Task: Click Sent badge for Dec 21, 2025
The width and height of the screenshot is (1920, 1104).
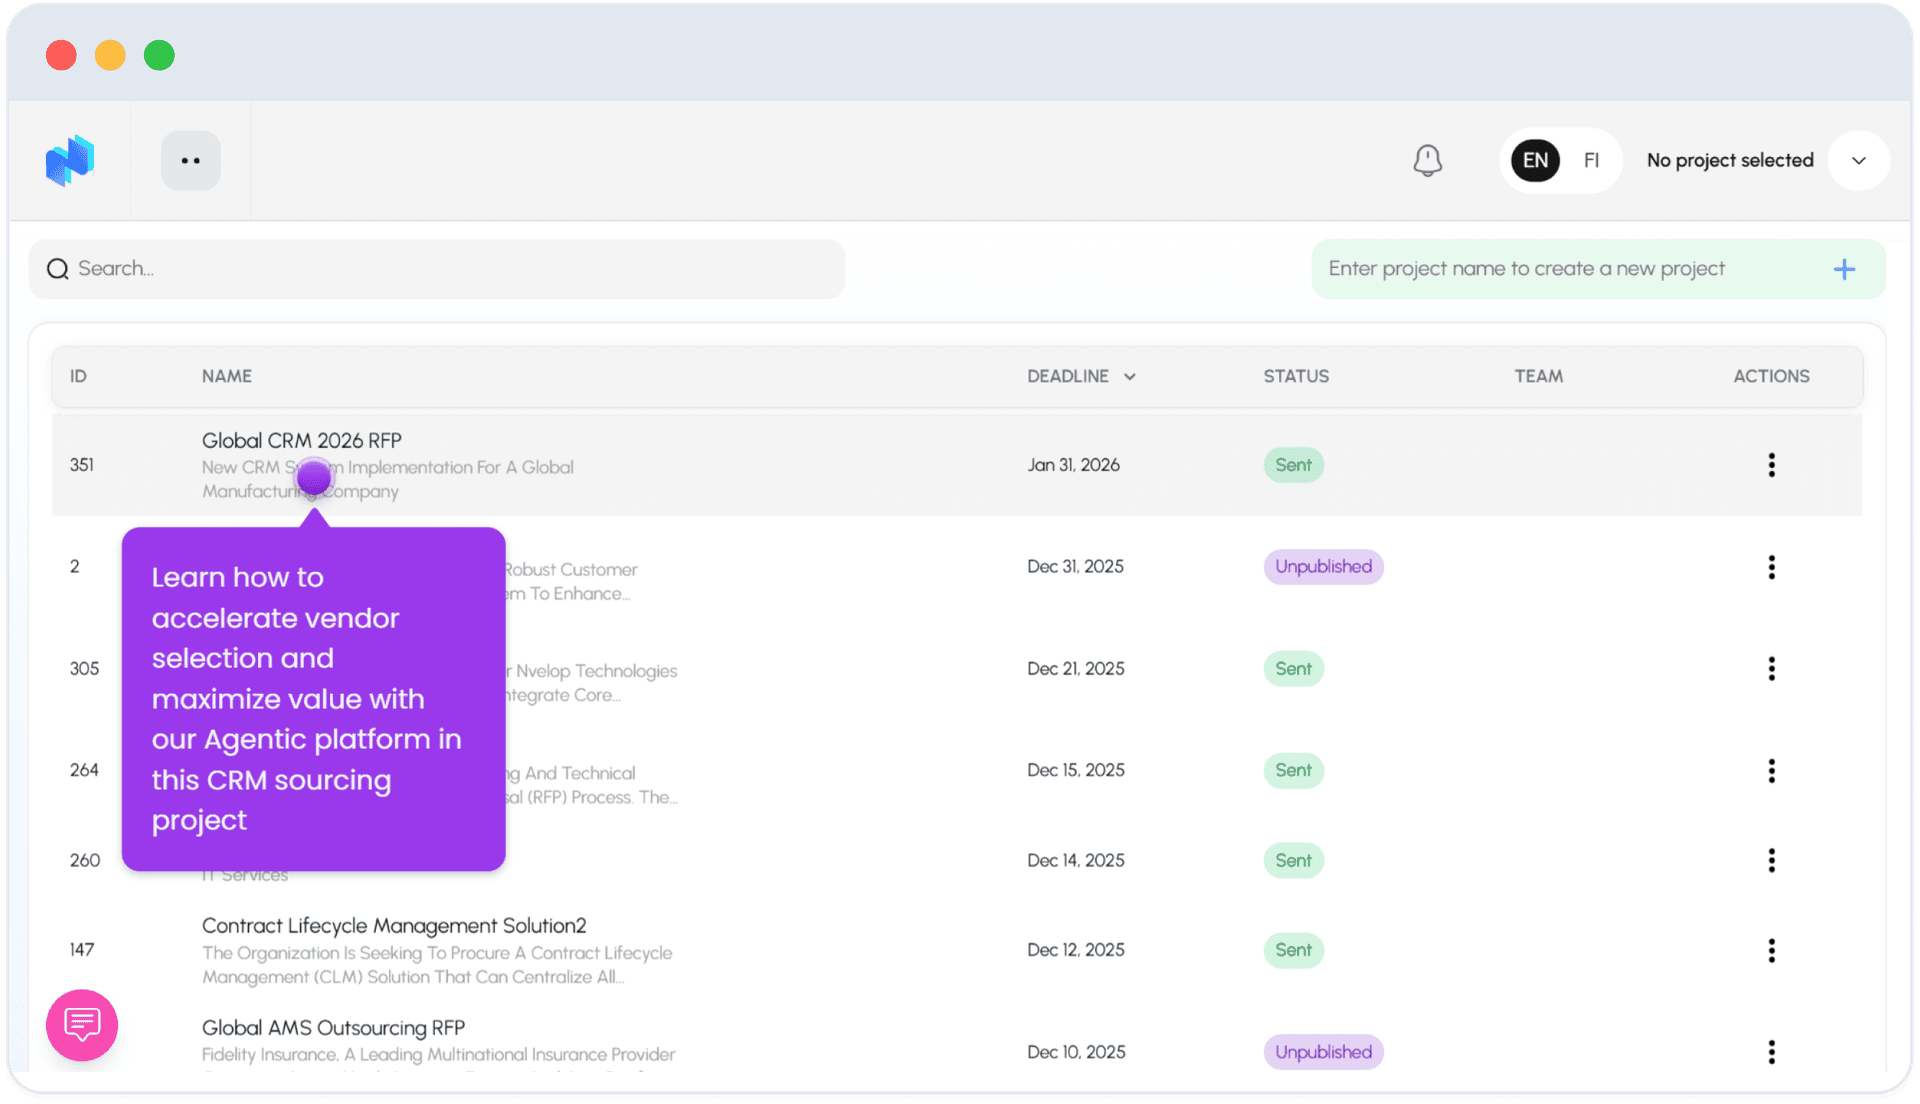Action: point(1293,669)
